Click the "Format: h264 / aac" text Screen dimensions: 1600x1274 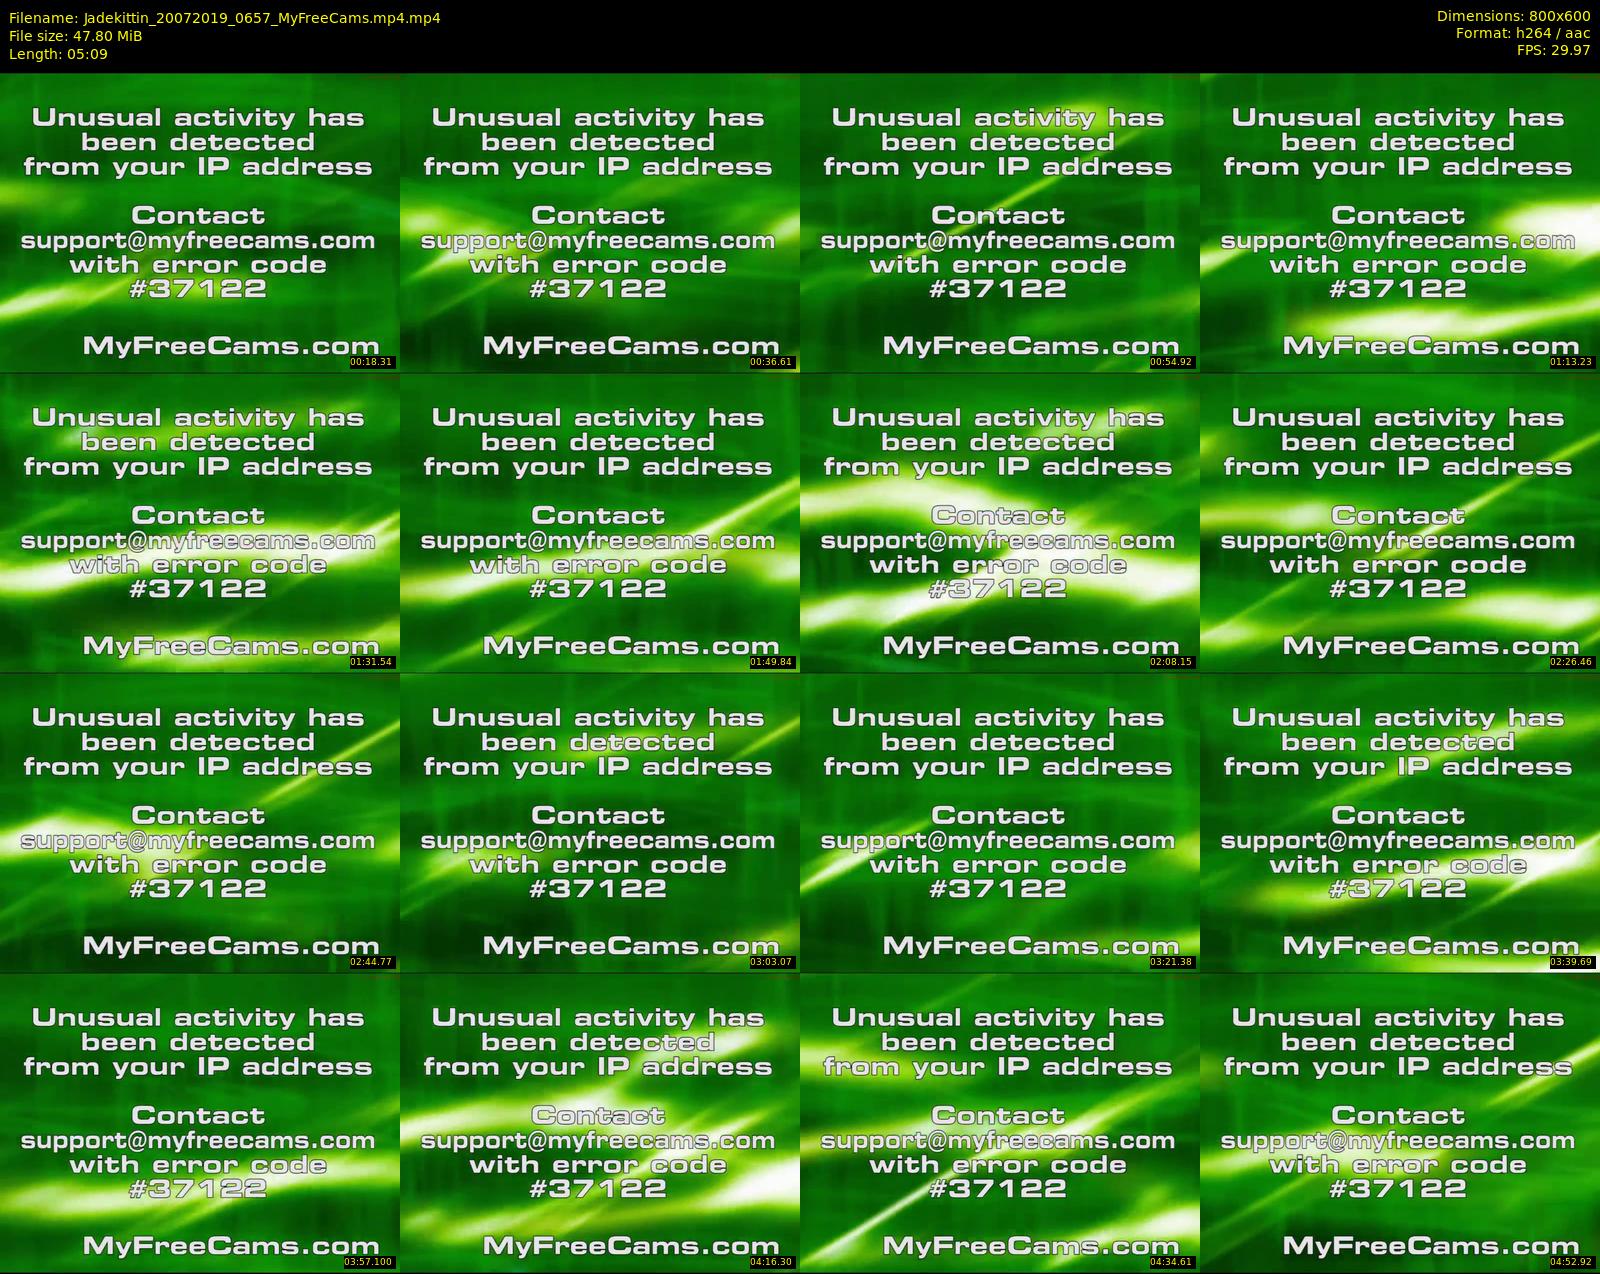[1523, 33]
